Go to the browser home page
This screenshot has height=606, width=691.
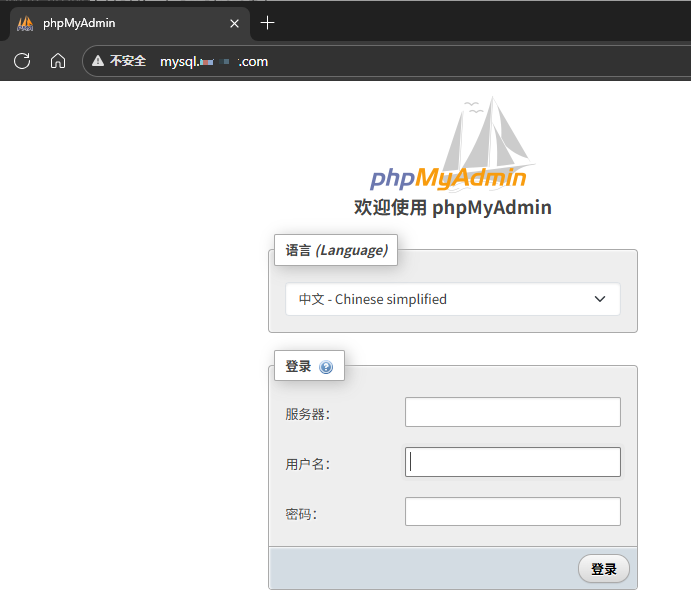[x=58, y=61]
